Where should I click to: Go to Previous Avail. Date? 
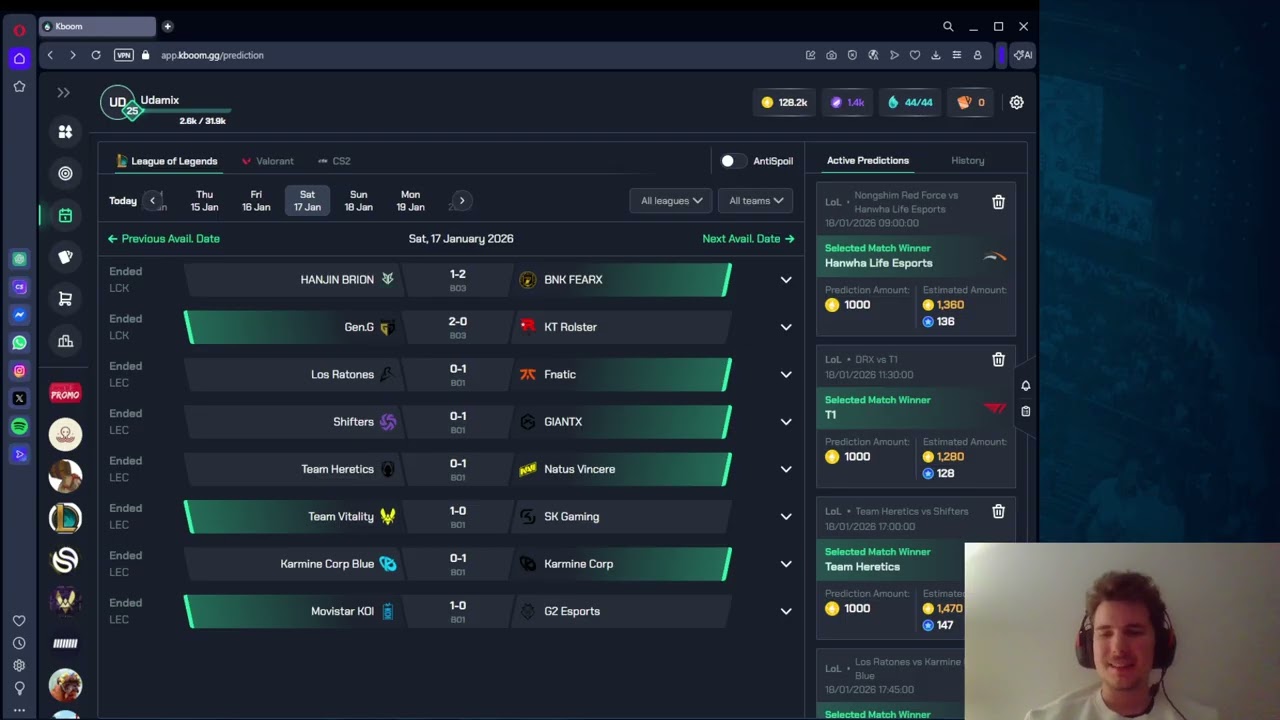164,239
